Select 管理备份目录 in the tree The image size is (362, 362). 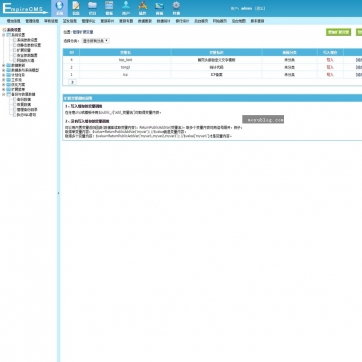27,110
